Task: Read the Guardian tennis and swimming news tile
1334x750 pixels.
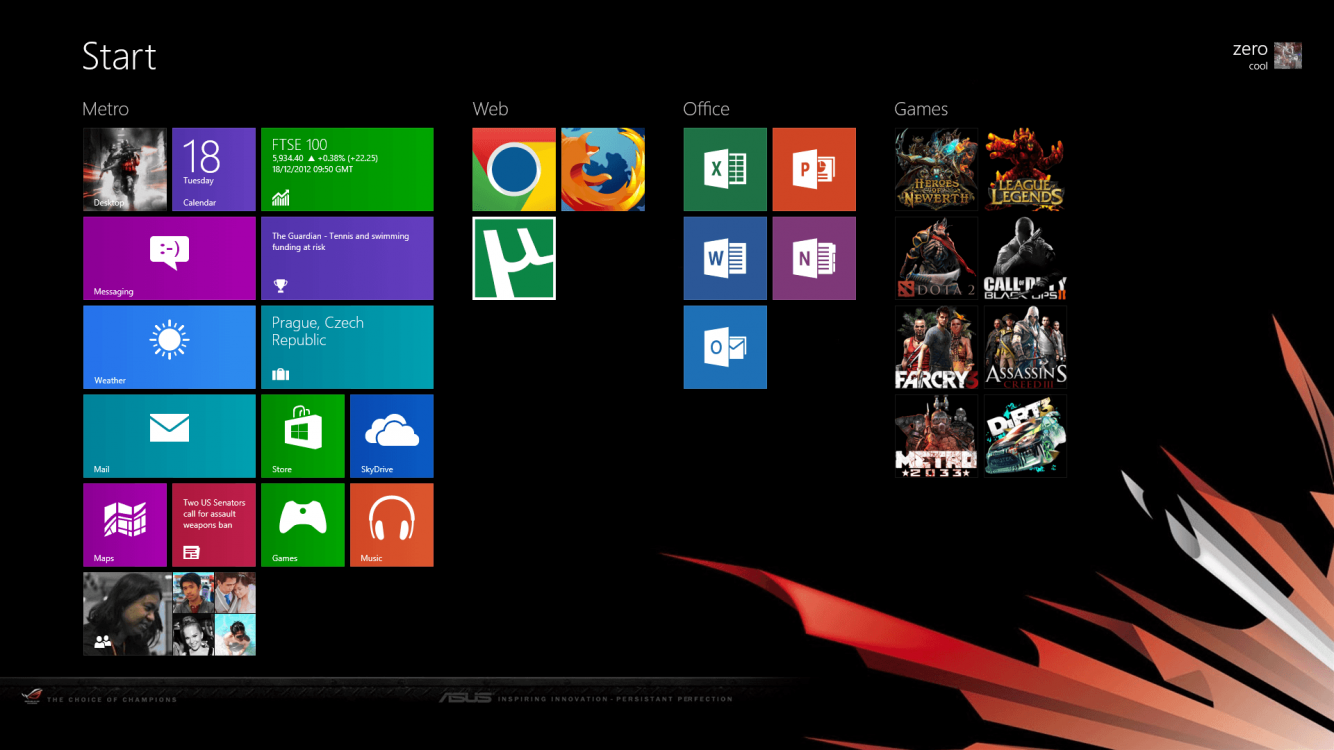Action: click(347, 258)
